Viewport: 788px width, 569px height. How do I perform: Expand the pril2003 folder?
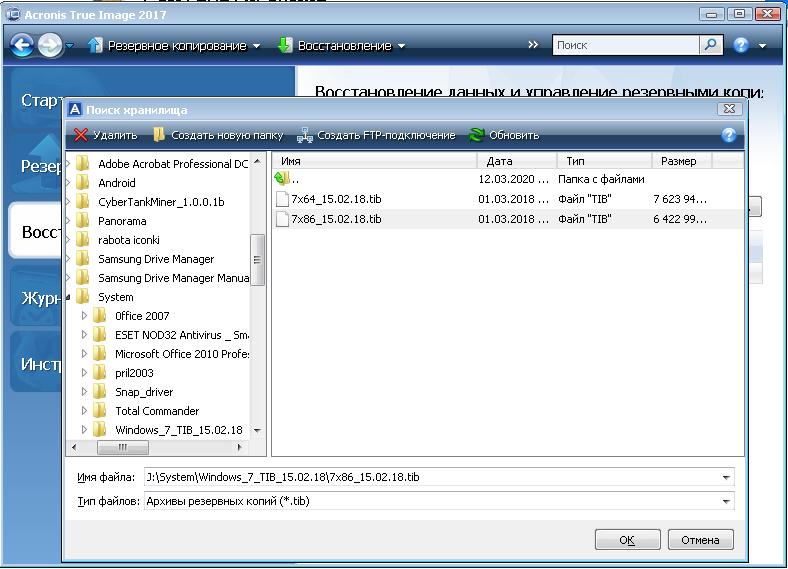click(x=84, y=372)
